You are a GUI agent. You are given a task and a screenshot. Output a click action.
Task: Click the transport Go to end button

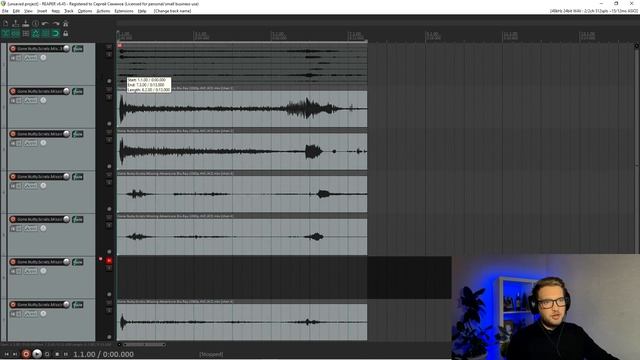click(x=15, y=354)
